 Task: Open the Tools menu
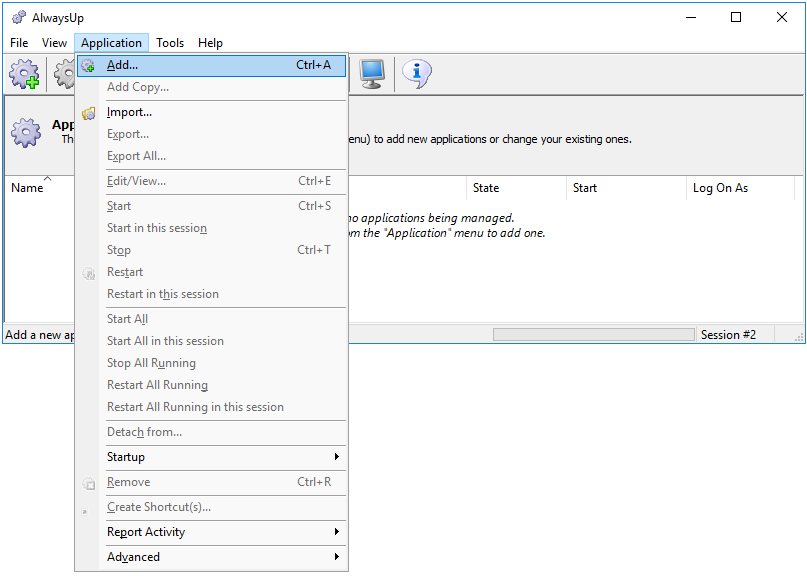pyautogui.click(x=170, y=43)
